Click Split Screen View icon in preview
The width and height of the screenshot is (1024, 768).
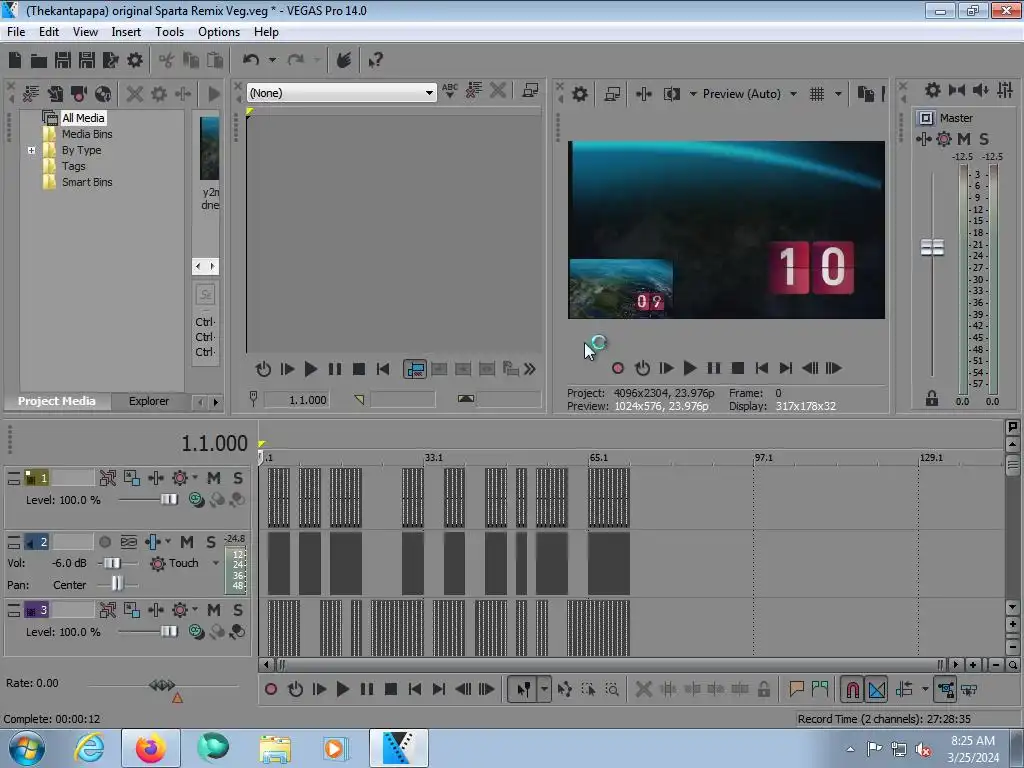672,94
